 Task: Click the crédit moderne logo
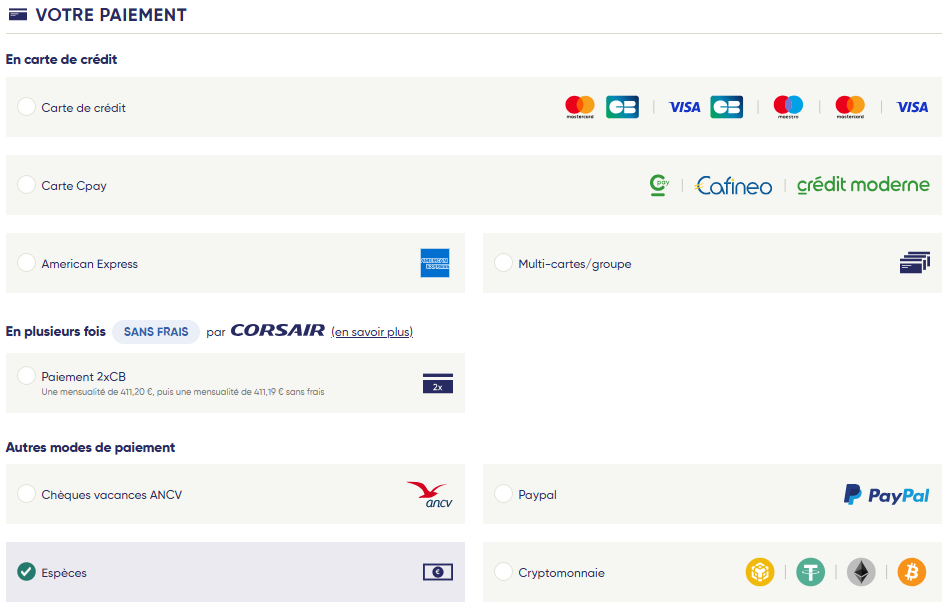click(x=863, y=185)
